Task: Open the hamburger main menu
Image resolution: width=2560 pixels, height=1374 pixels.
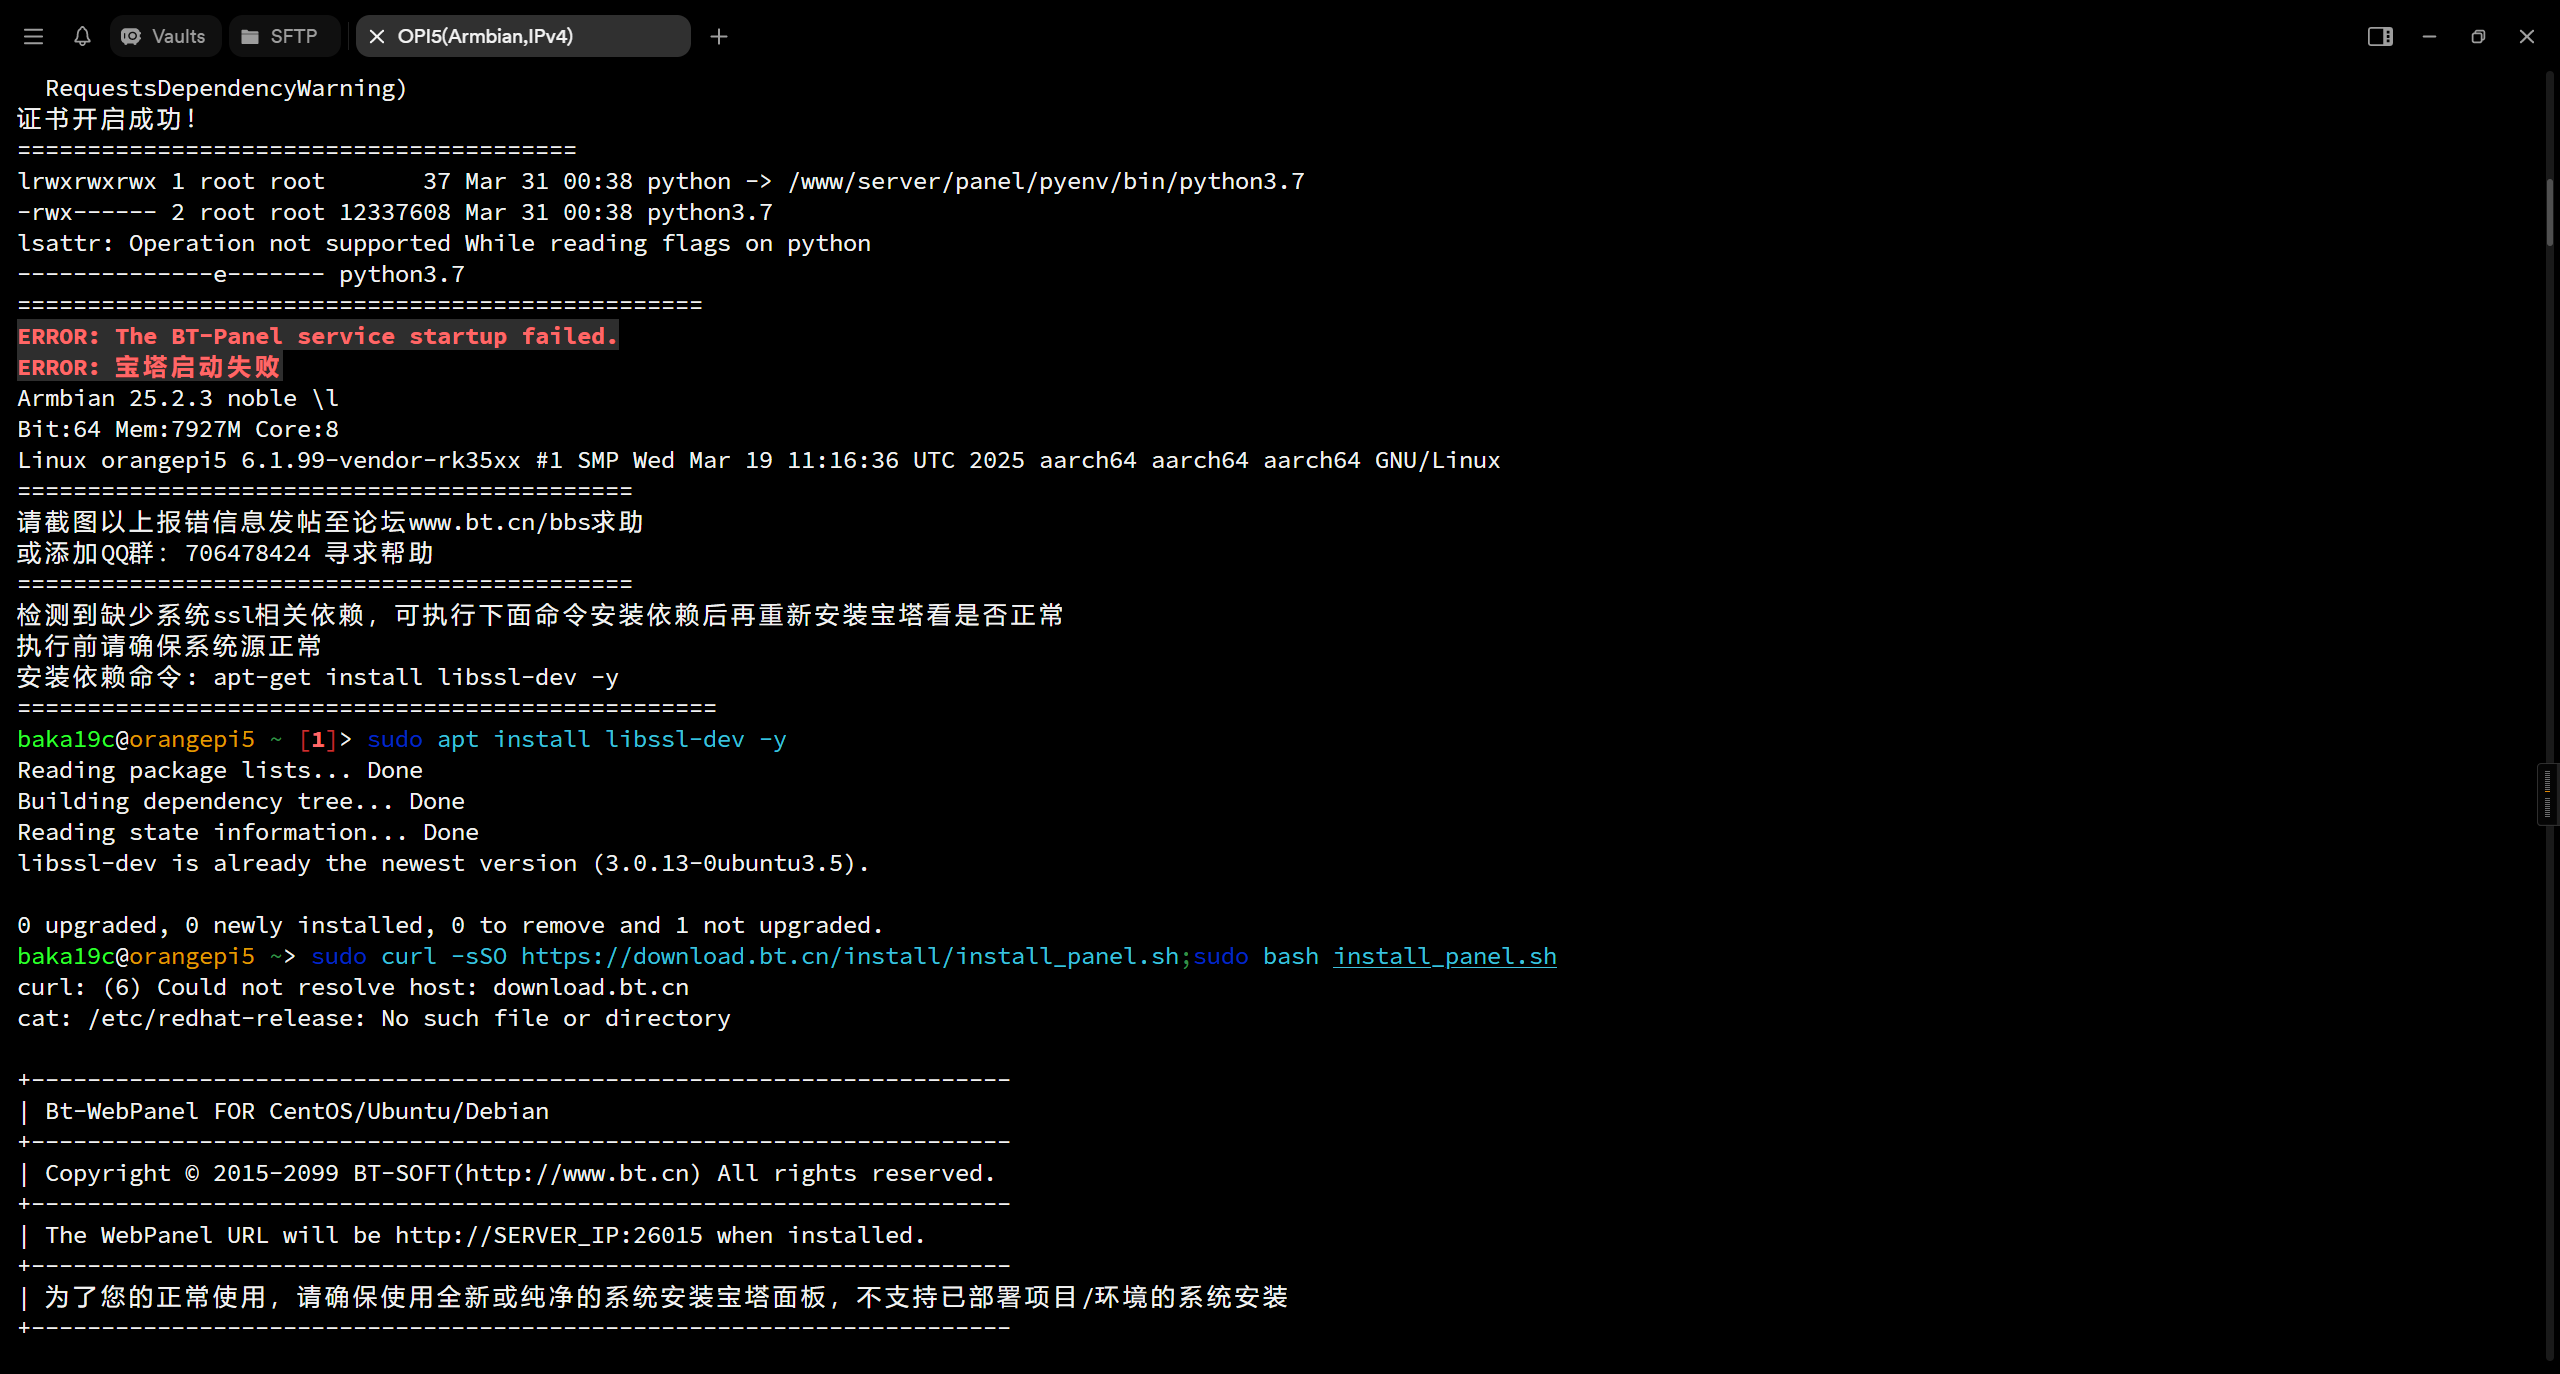Action: click(x=33, y=37)
